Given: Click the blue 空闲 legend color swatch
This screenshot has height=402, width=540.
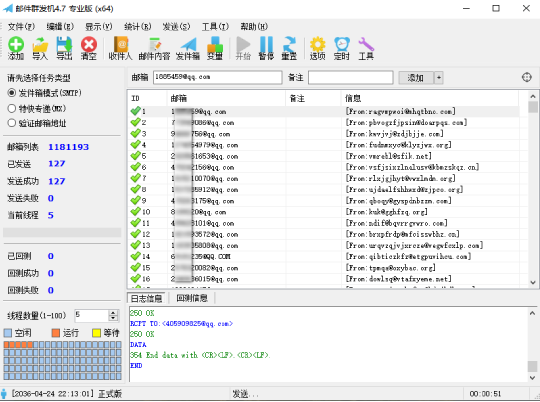Looking at the screenshot, I should 8,333.
